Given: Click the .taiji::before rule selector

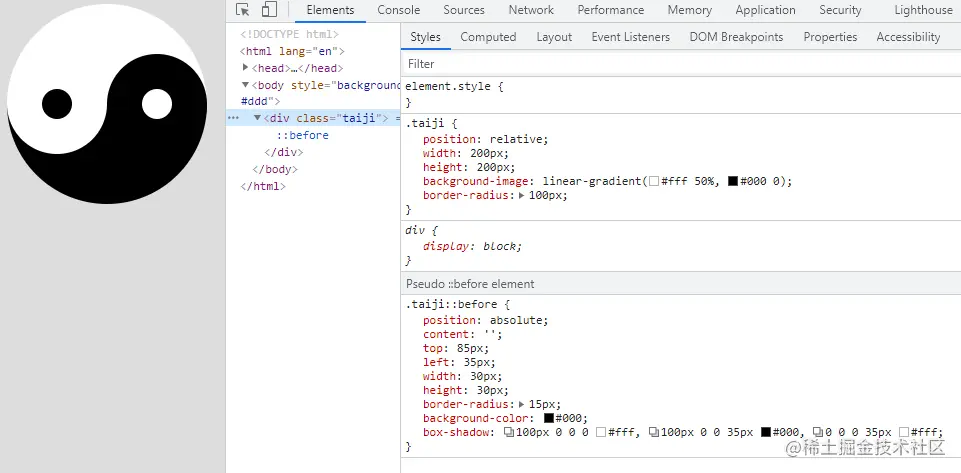Looking at the screenshot, I should (451, 304).
